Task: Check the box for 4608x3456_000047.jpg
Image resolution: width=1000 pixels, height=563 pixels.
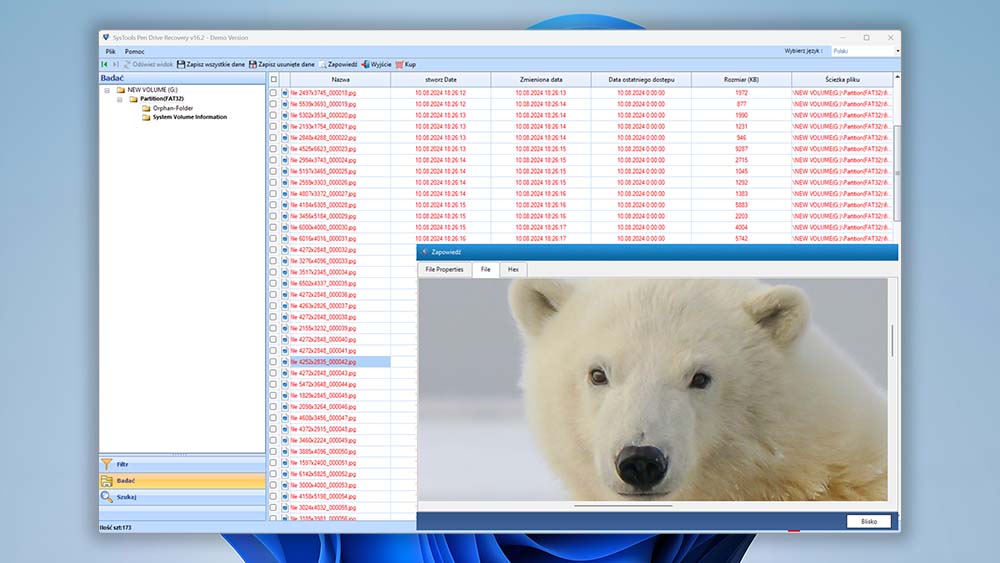Action: pos(274,418)
